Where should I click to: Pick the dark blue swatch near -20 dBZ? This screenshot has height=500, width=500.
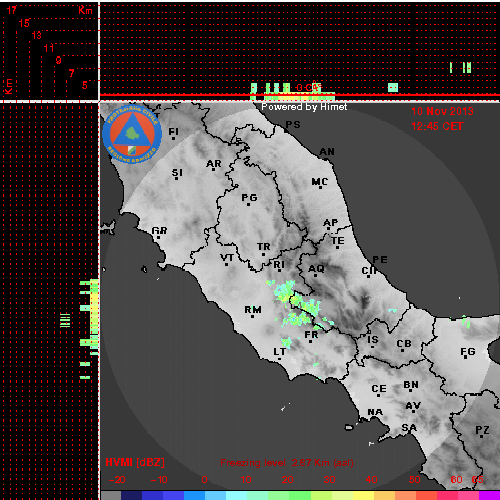click(x=131, y=495)
